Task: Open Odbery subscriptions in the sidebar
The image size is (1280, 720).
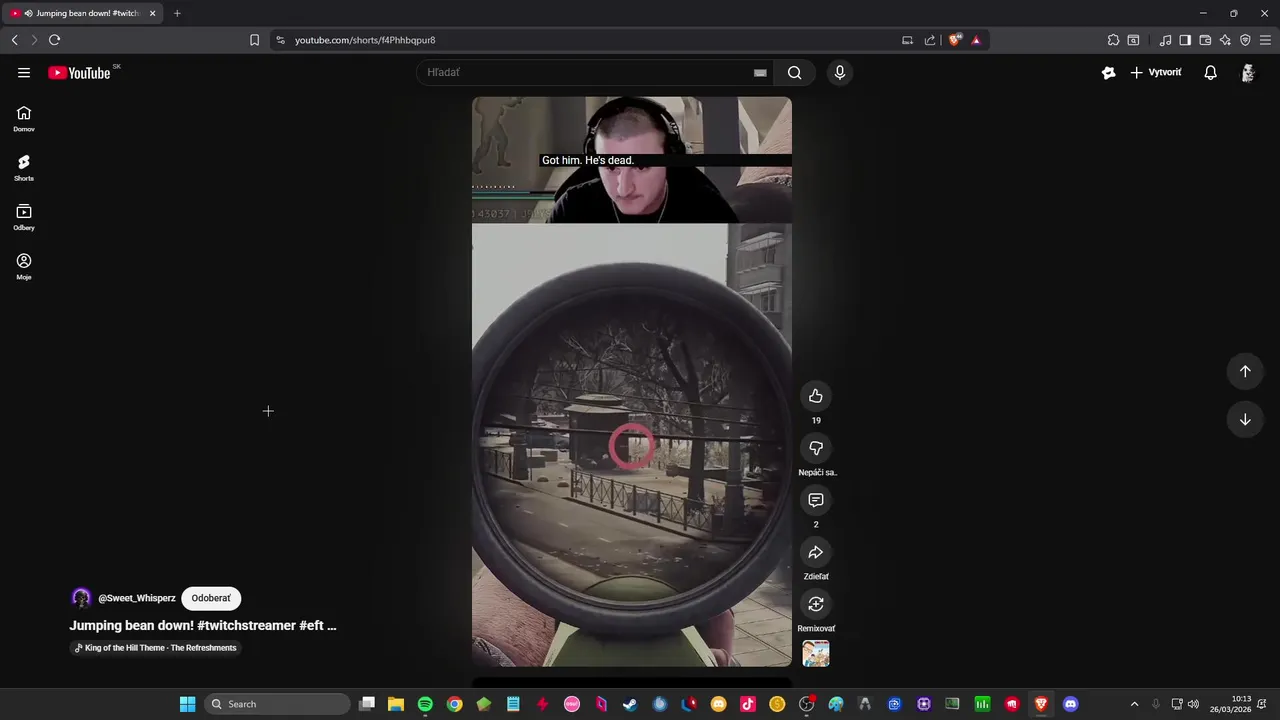Action: (24, 218)
